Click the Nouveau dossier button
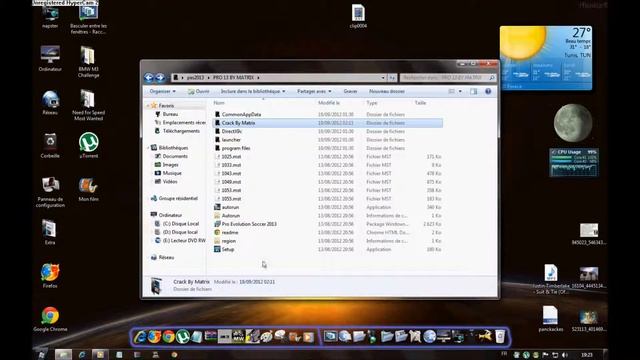This screenshot has height=360, width=640. [387, 91]
